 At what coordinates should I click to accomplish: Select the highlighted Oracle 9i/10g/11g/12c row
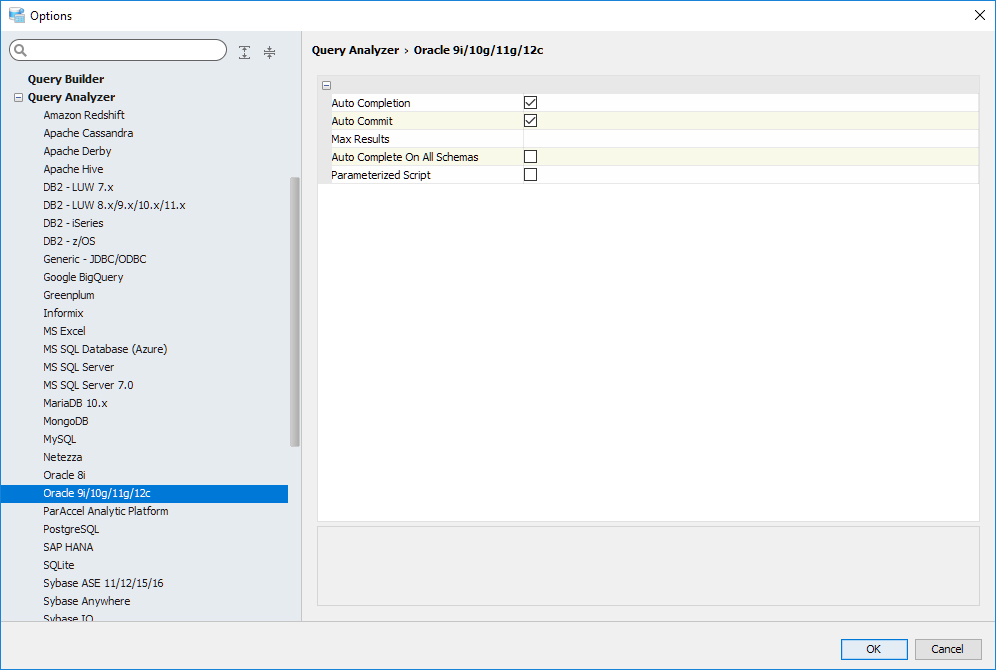tap(144, 493)
